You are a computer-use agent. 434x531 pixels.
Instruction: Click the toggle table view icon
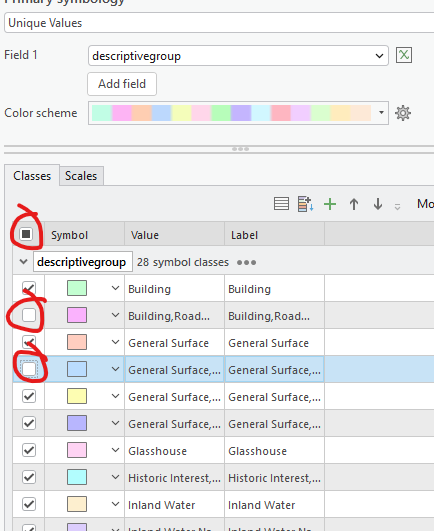[281, 204]
